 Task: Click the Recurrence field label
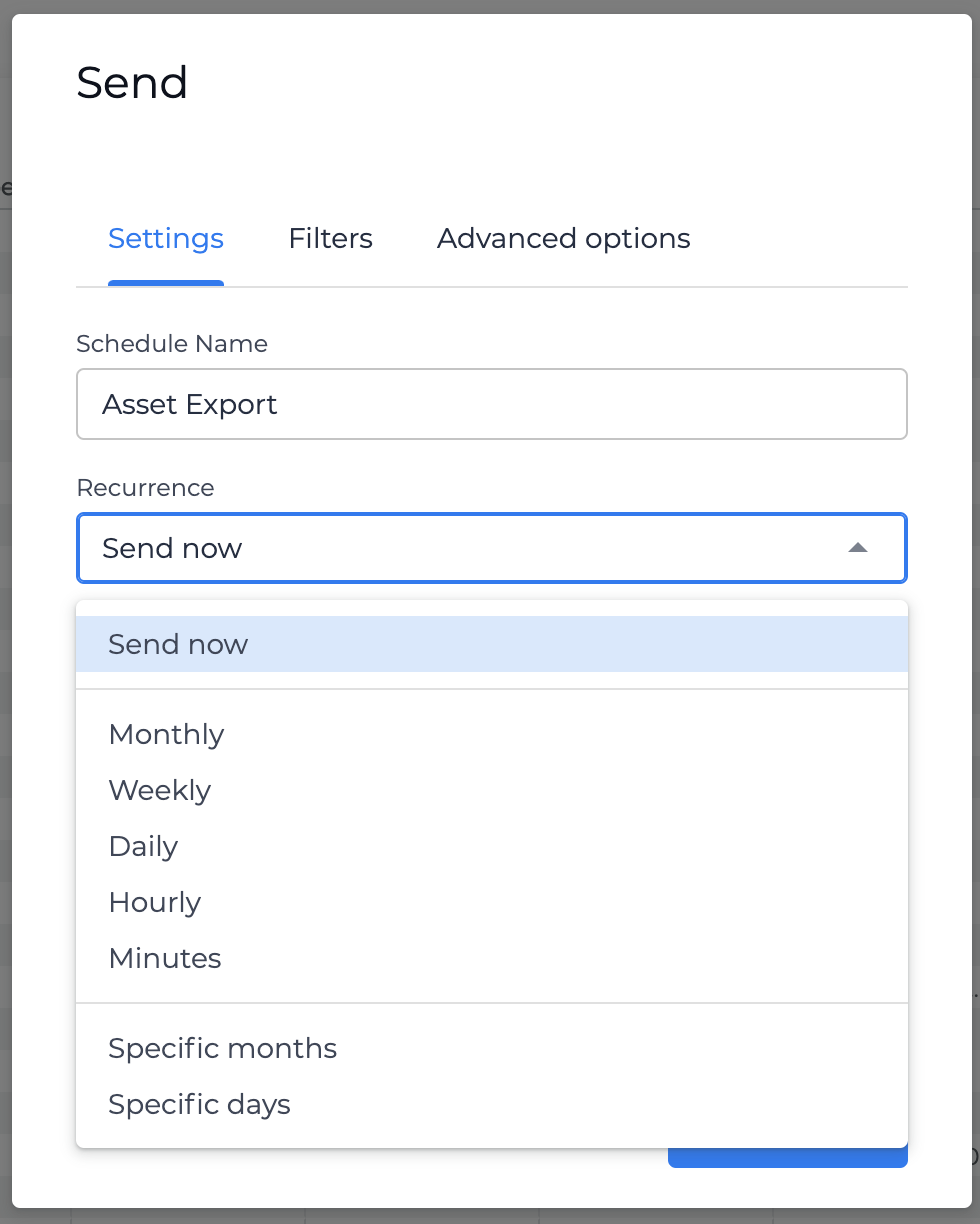pos(145,488)
